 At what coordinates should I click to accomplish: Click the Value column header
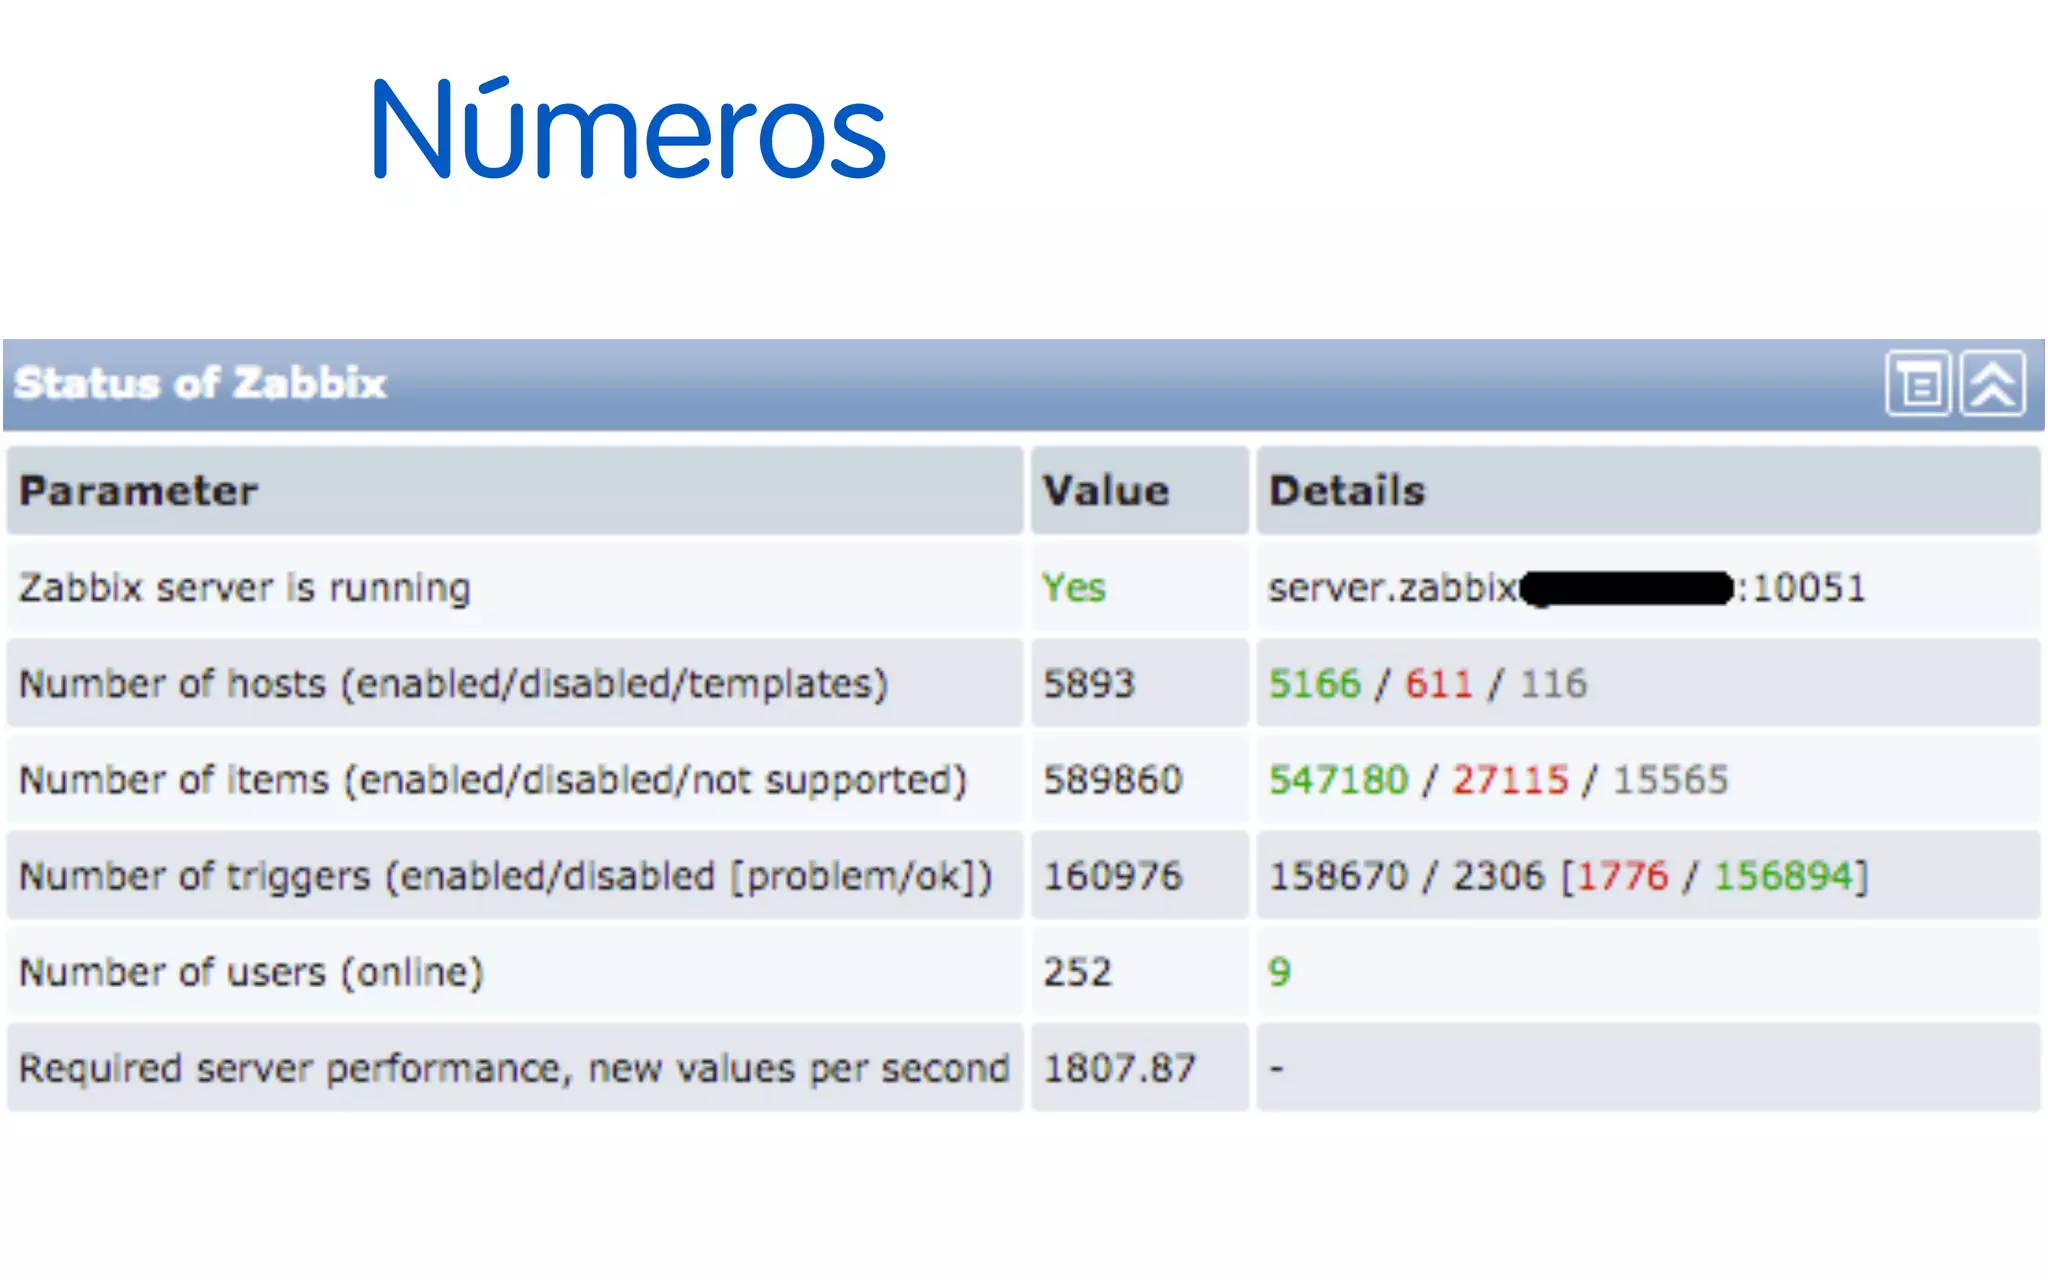click(1105, 491)
